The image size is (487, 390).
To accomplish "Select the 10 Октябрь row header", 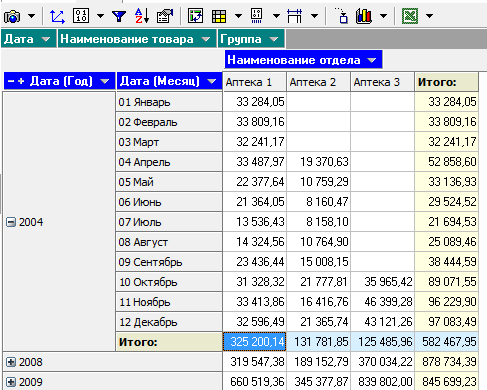I will (x=169, y=282).
